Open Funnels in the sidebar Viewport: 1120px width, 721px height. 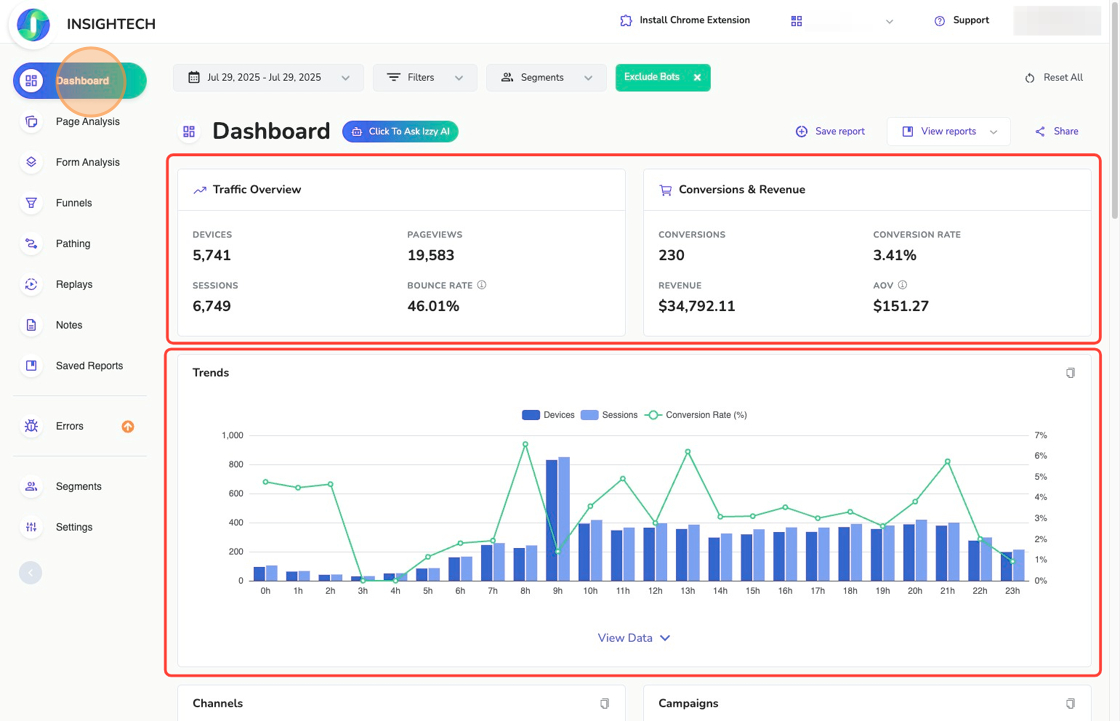73,203
